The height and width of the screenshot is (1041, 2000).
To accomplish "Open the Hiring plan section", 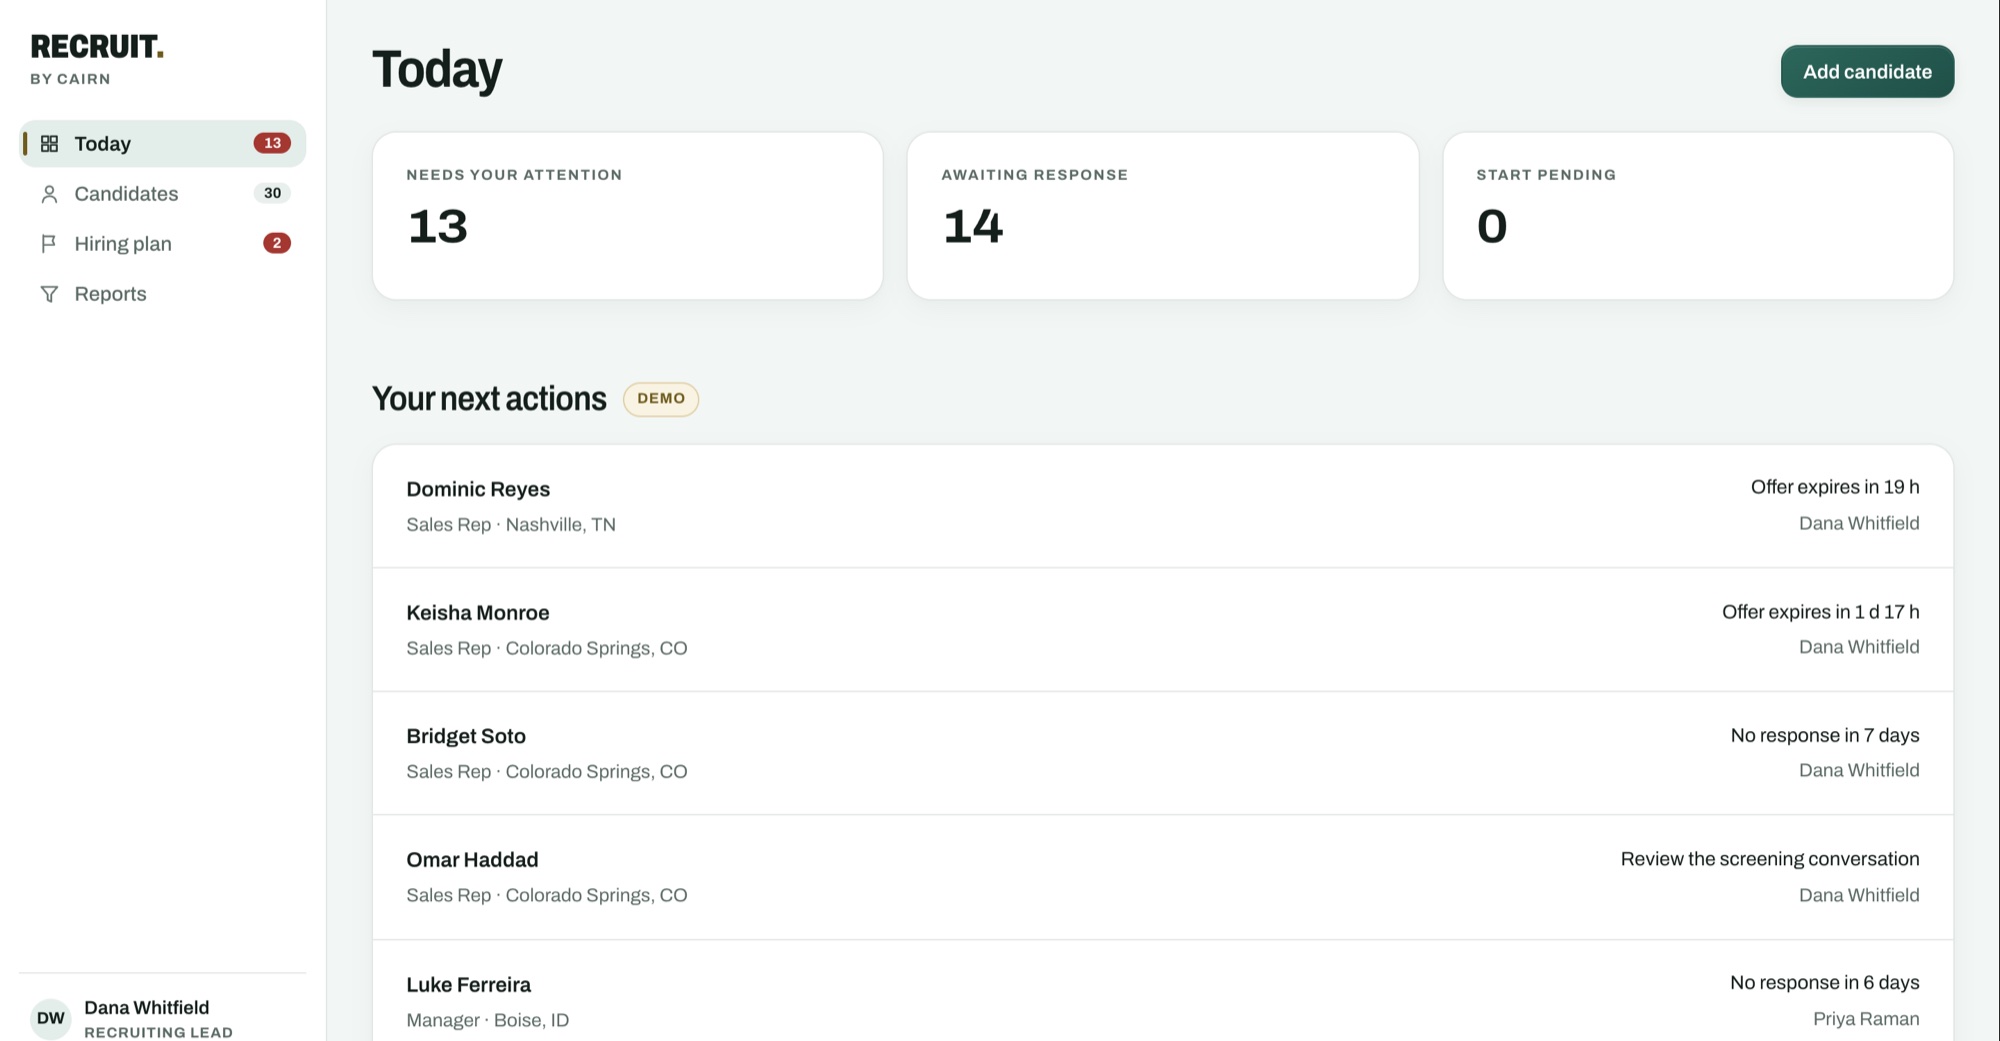I will tap(162, 244).
